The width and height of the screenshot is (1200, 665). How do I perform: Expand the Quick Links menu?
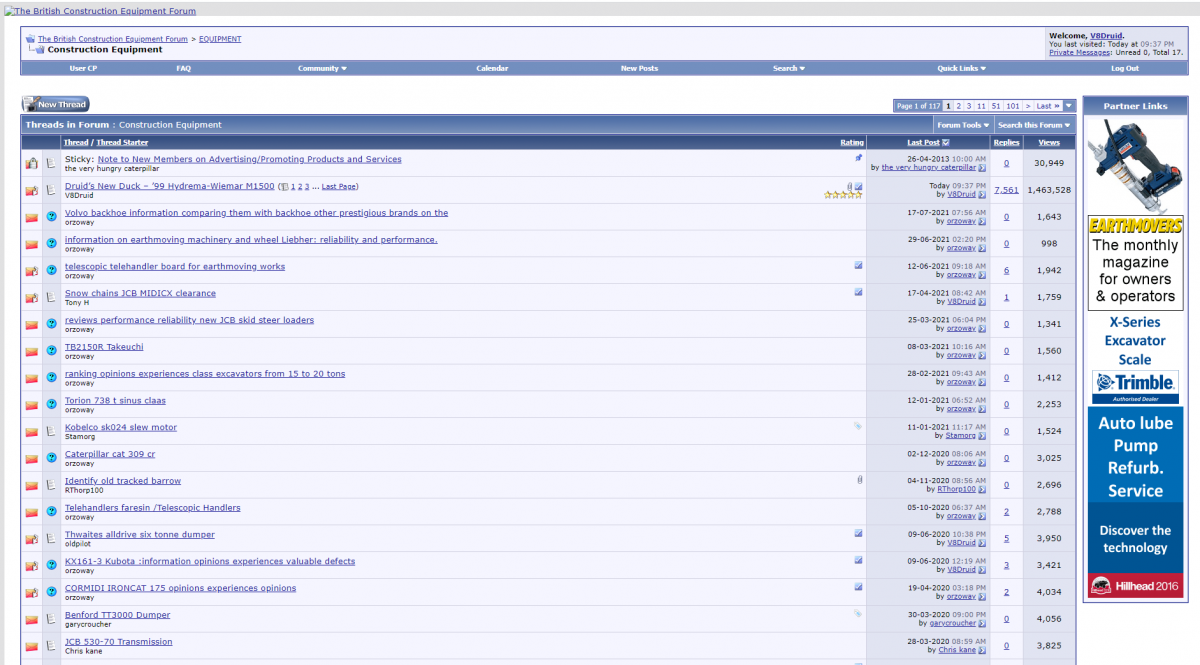pyautogui.click(x=961, y=68)
